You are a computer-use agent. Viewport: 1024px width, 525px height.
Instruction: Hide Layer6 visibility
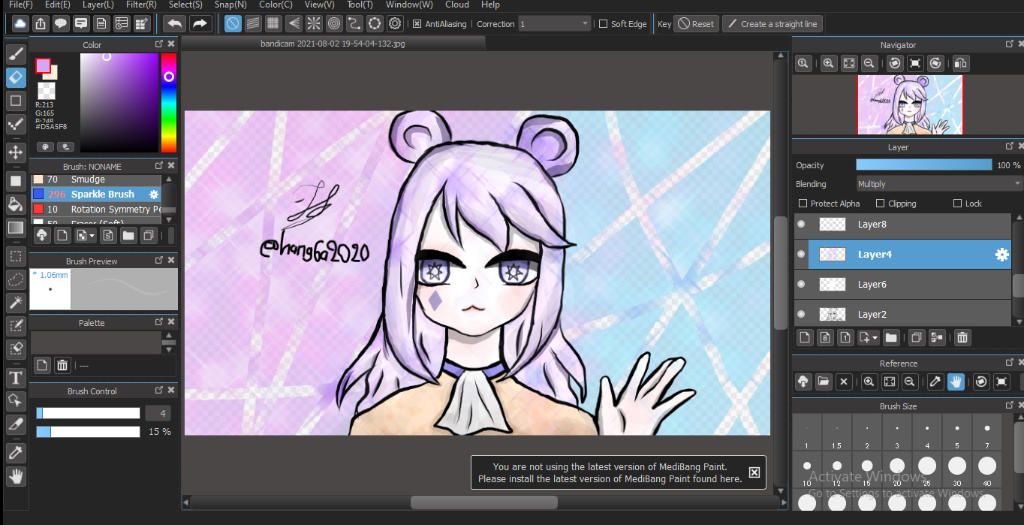pos(801,285)
